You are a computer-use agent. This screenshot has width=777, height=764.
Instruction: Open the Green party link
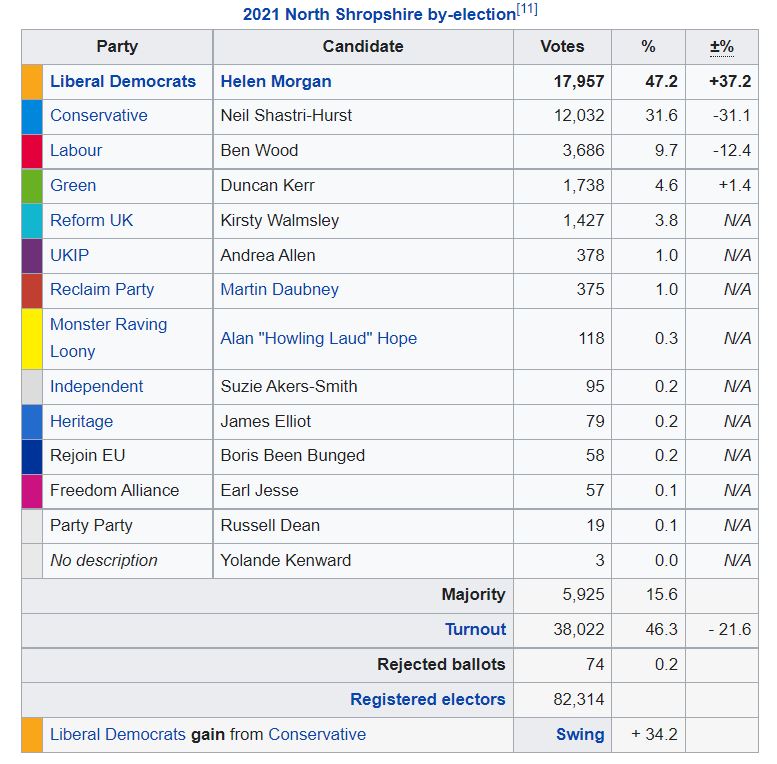(73, 185)
